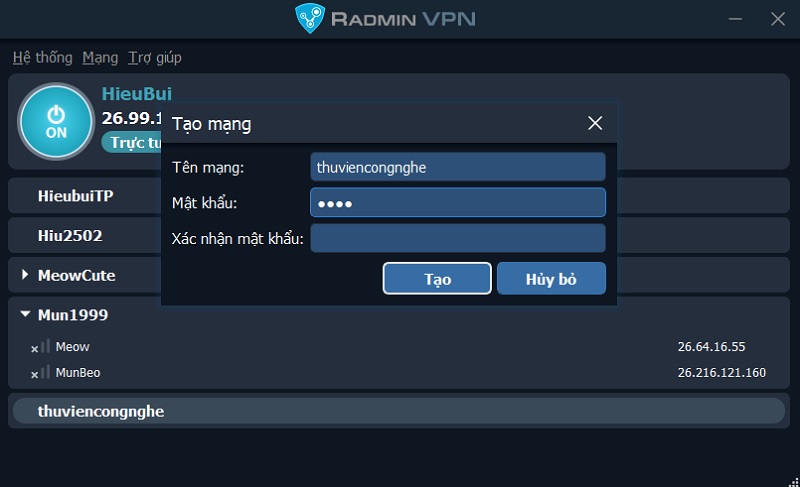Screen dimensions: 800x487
Task: Toggle the VPN ON power button
Action: [56, 121]
